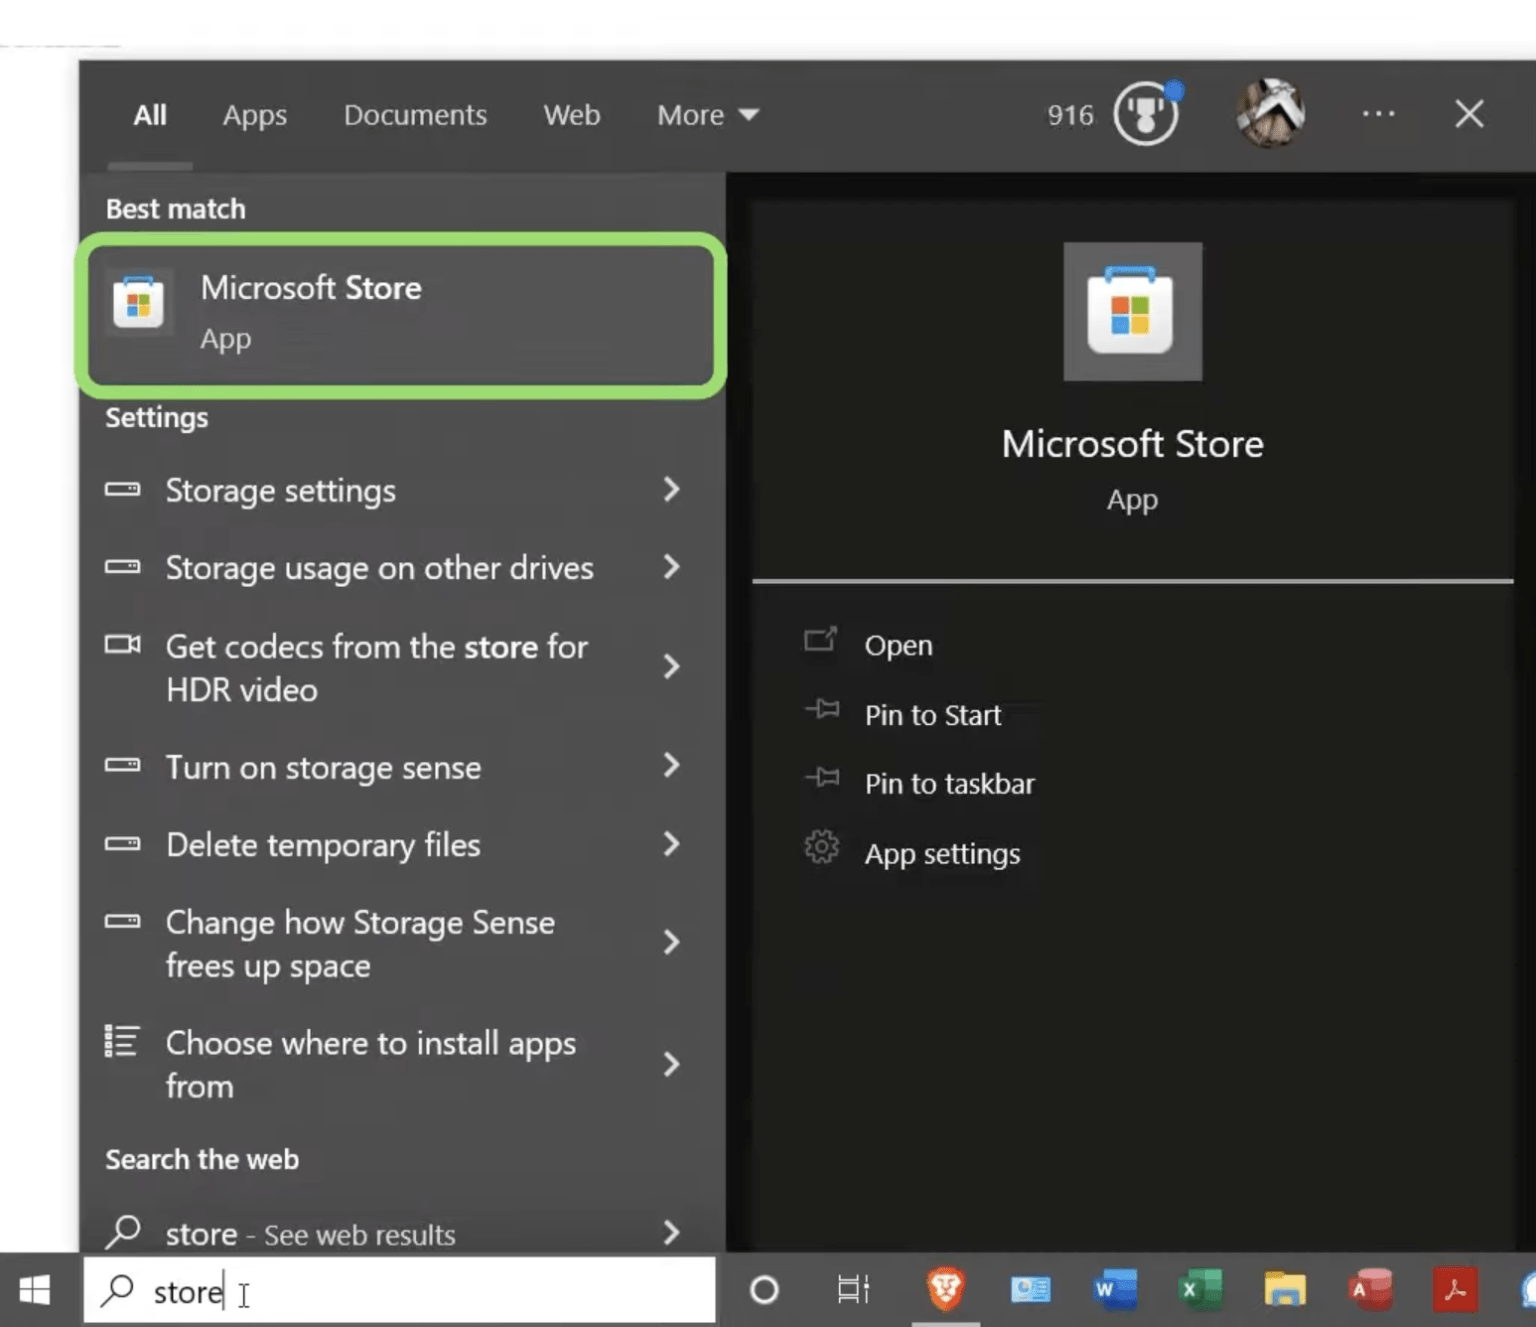Open the rewards points badge
This screenshot has height=1327, width=1536.
click(x=1147, y=114)
